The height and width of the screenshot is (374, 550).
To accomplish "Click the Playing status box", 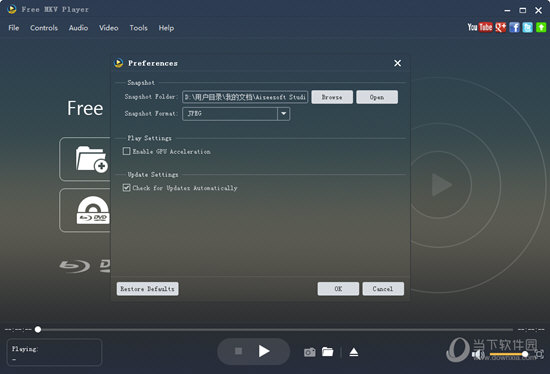I will pos(54,352).
